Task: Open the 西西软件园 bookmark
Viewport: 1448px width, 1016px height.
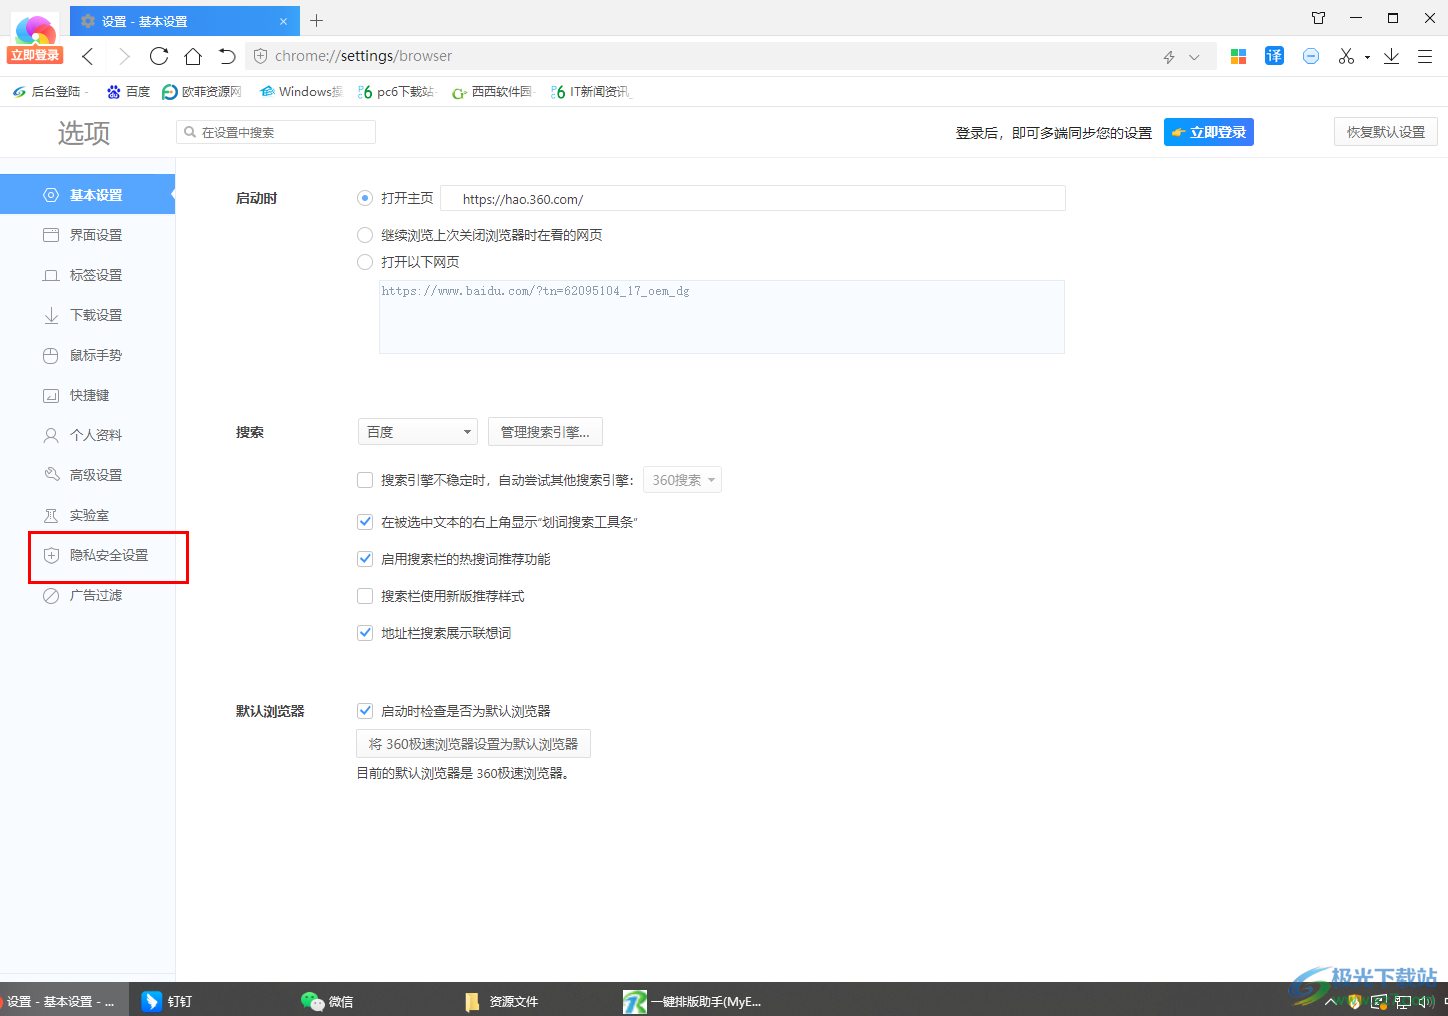Action: [x=492, y=91]
